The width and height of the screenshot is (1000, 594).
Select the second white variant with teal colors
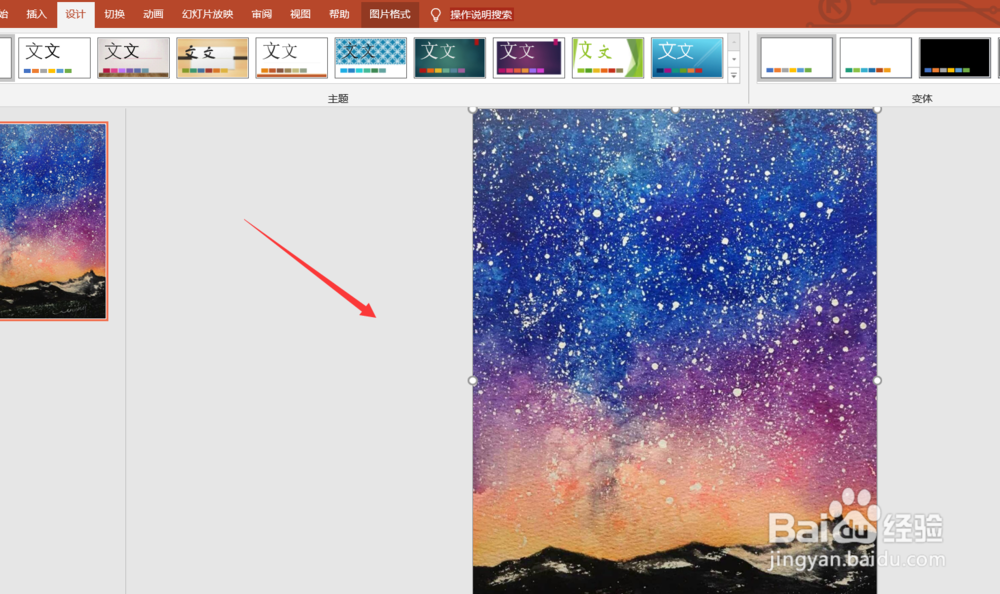click(x=876, y=57)
